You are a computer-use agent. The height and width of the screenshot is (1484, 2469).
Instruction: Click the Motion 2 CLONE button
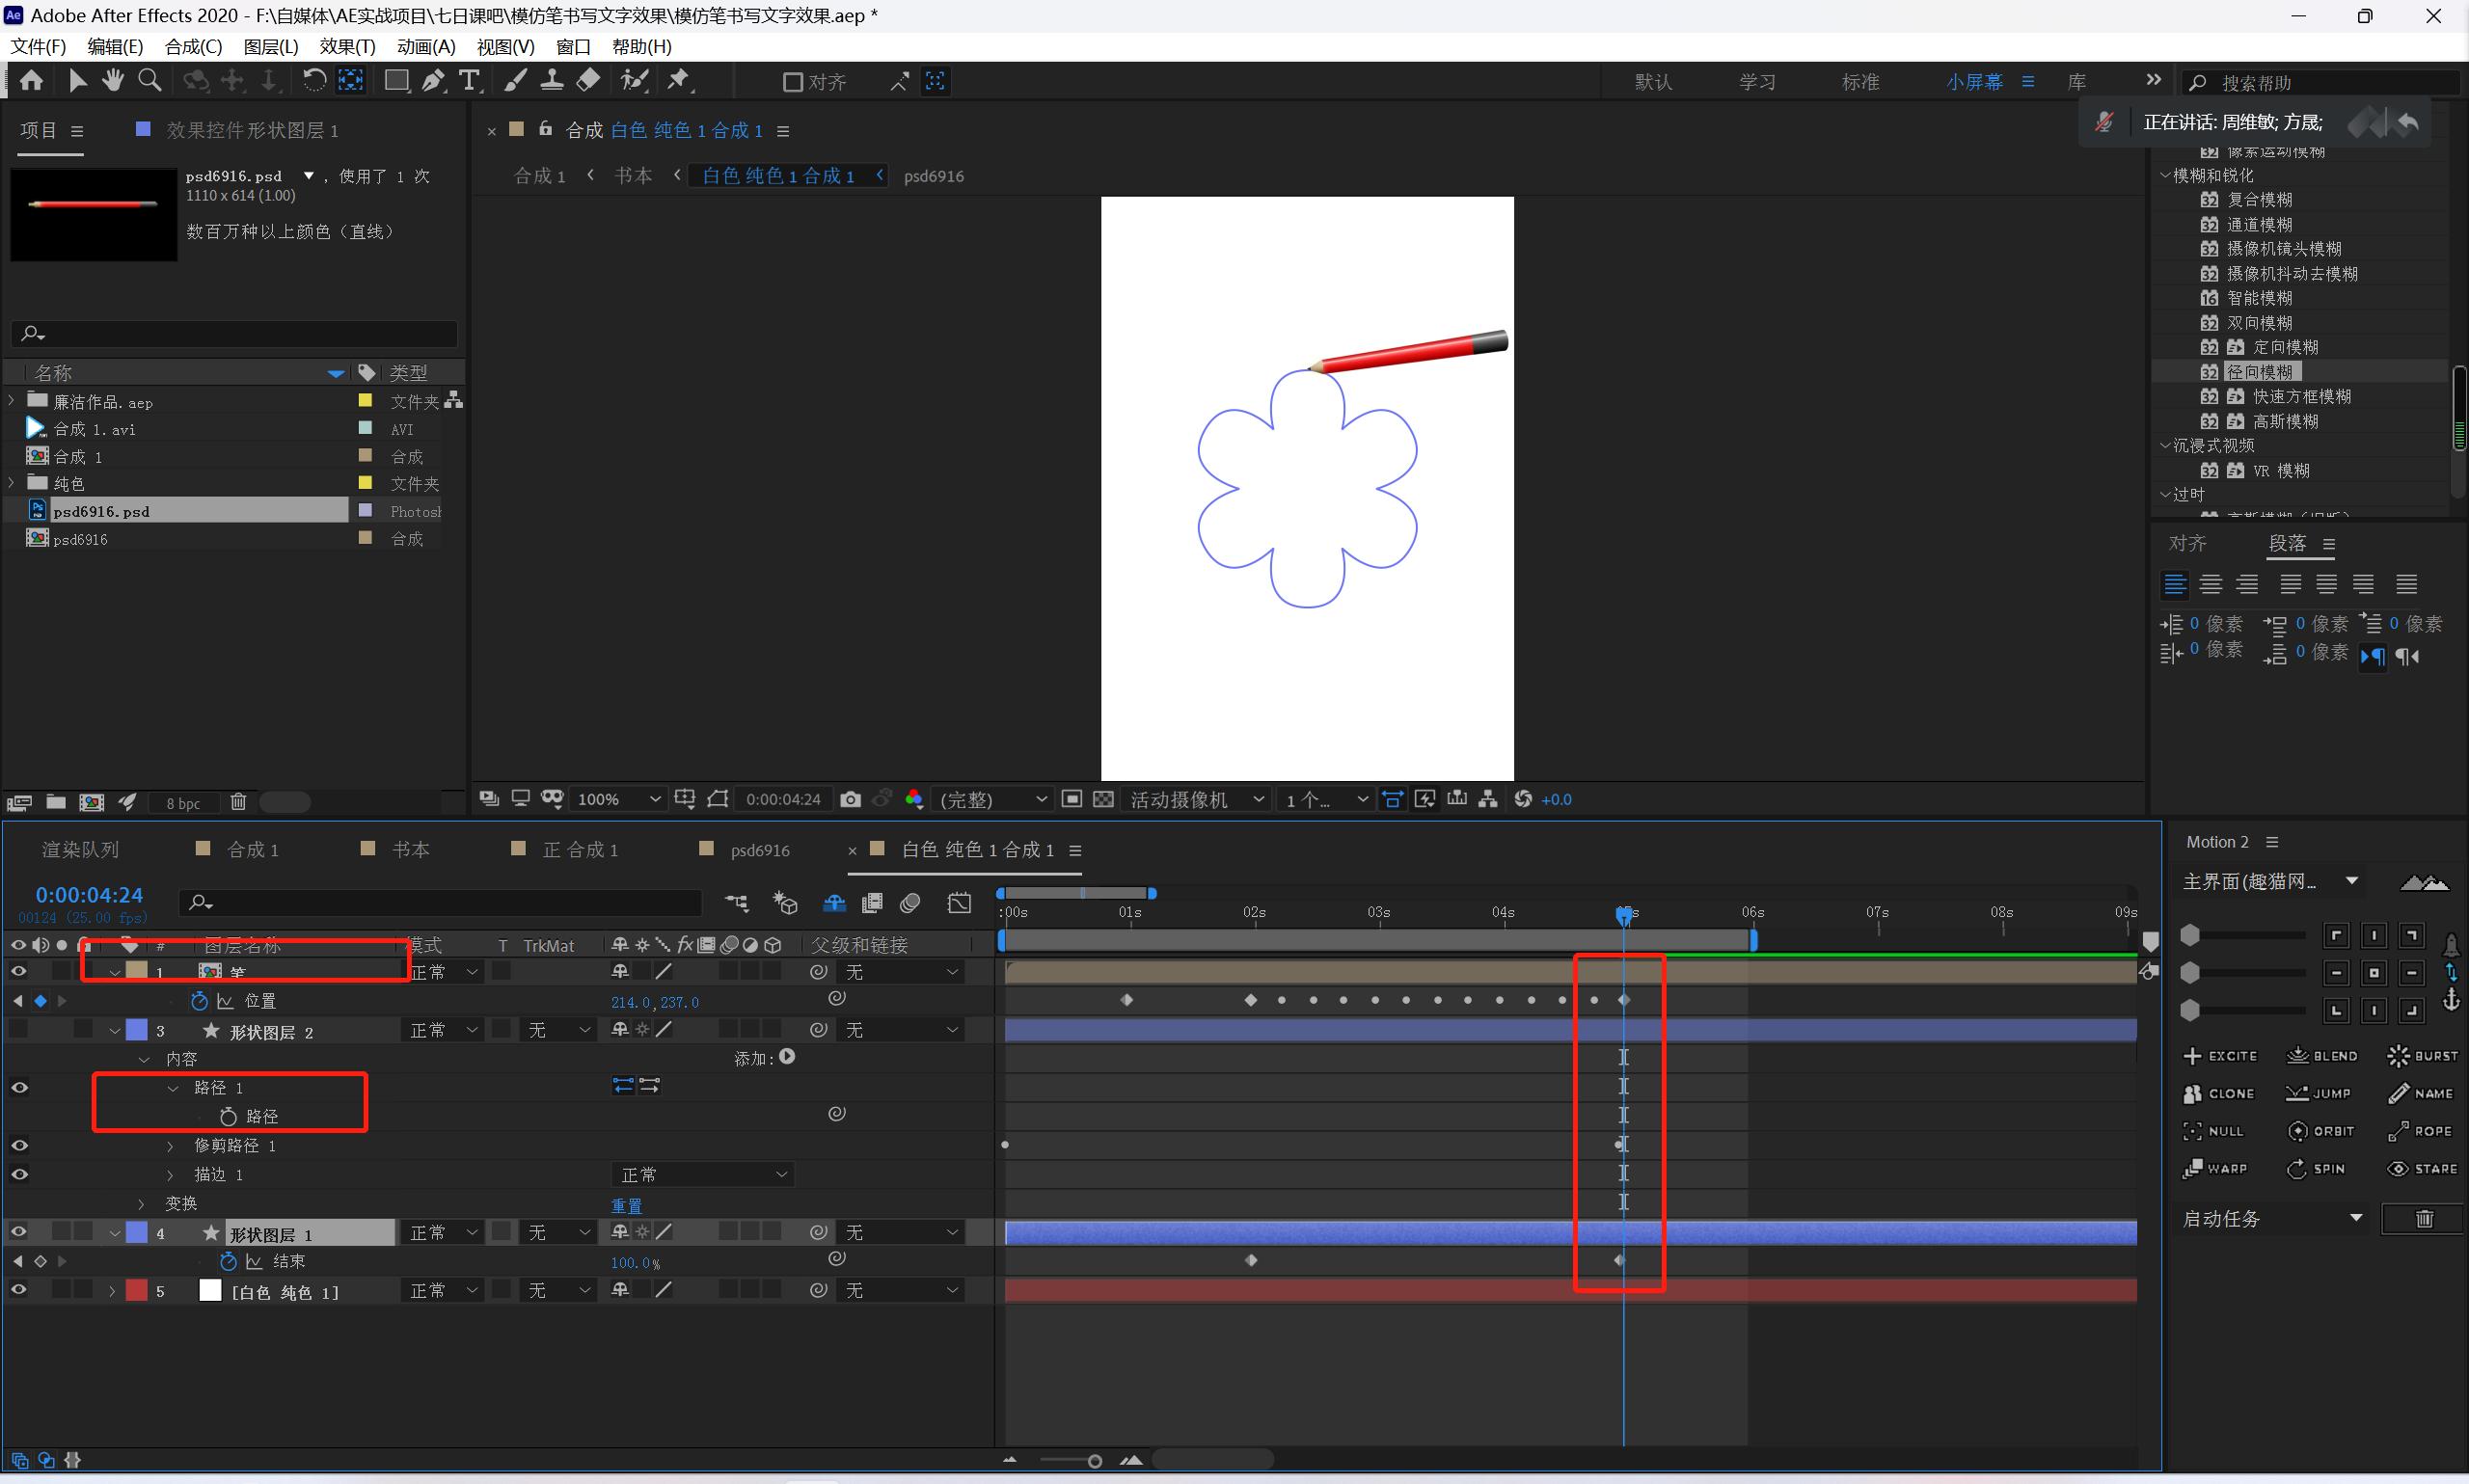pos(2219,1093)
